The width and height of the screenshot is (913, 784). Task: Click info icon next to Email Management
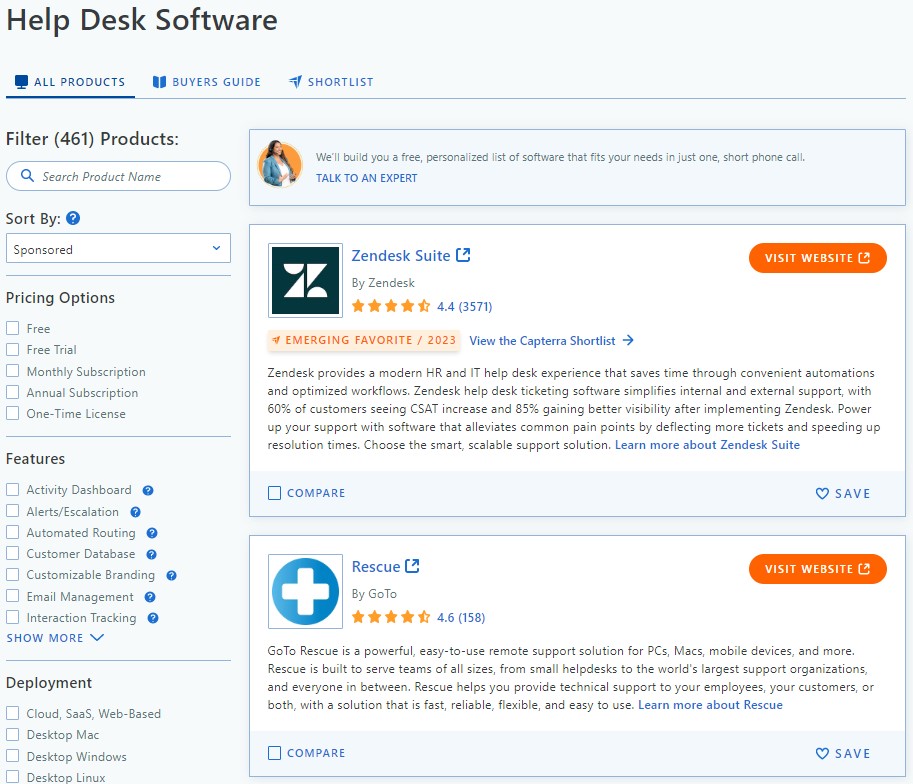click(x=152, y=597)
